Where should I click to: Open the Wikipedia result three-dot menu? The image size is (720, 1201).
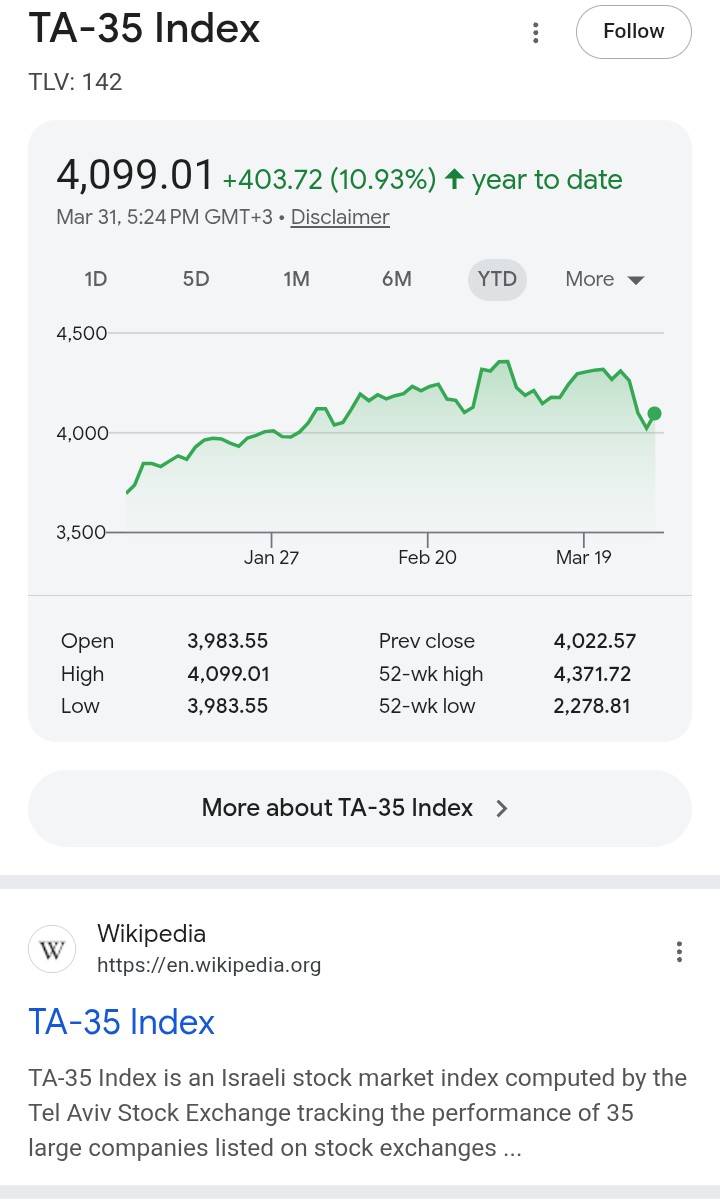point(679,951)
